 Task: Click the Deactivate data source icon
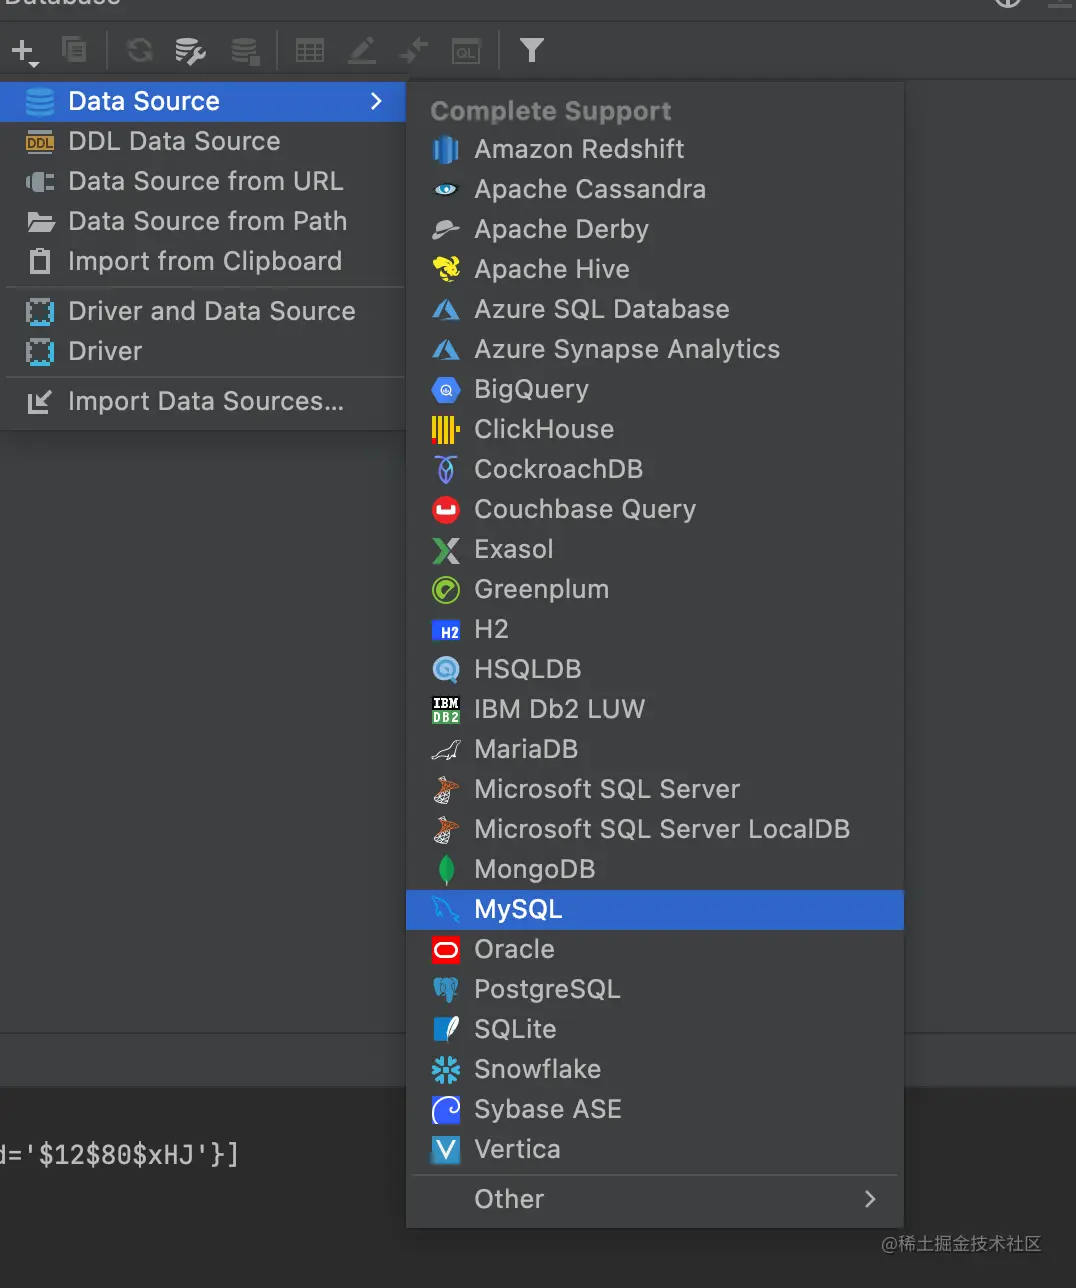pyautogui.click(x=245, y=49)
